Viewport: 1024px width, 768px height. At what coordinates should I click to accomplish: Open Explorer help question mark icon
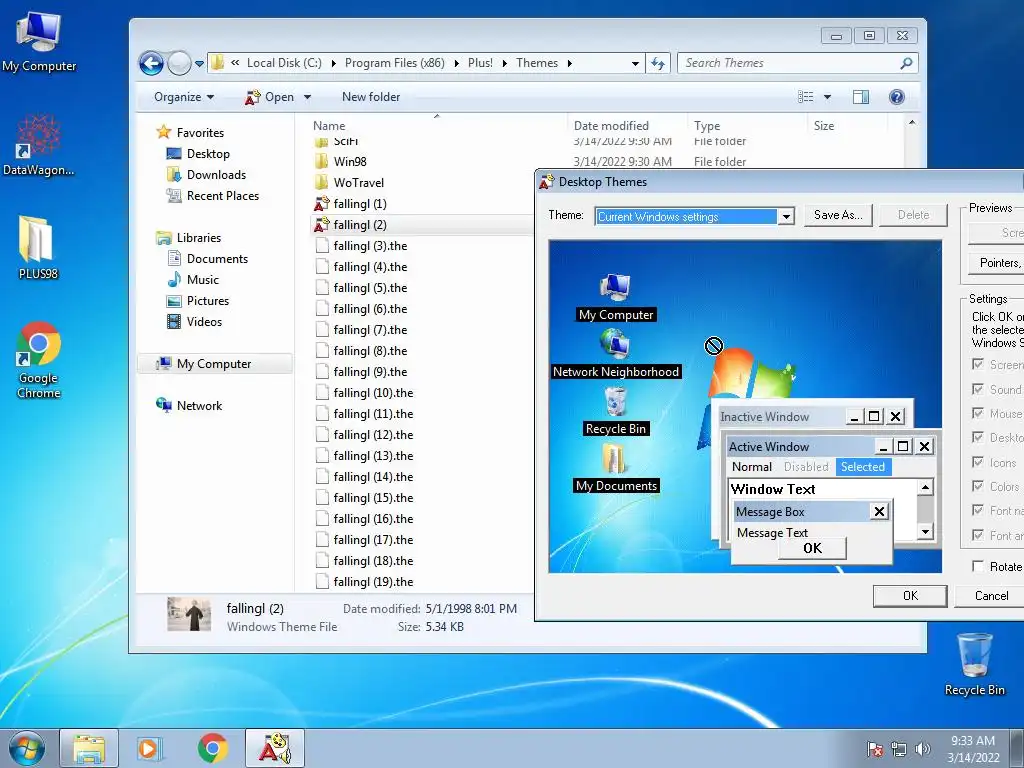(x=897, y=97)
